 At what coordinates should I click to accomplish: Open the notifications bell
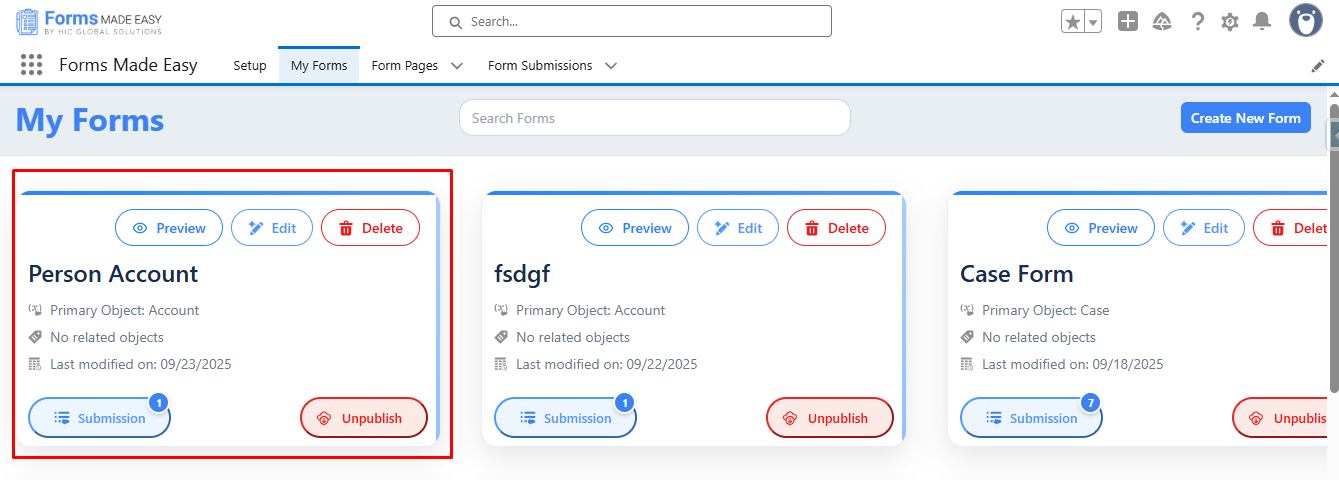tap(1262, 21)
